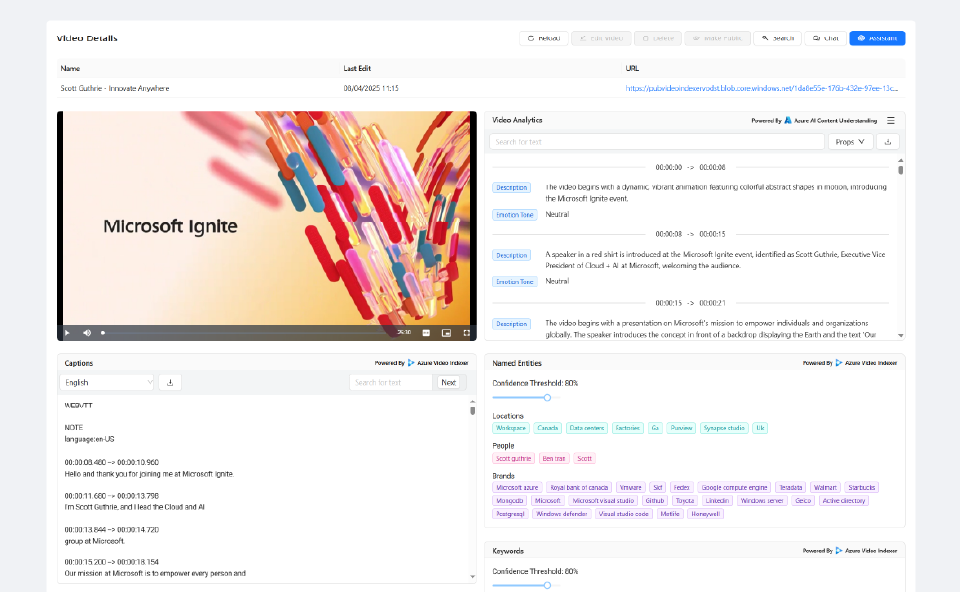Click the Video Analytics scrollbar up arrow

coord(900,161)
